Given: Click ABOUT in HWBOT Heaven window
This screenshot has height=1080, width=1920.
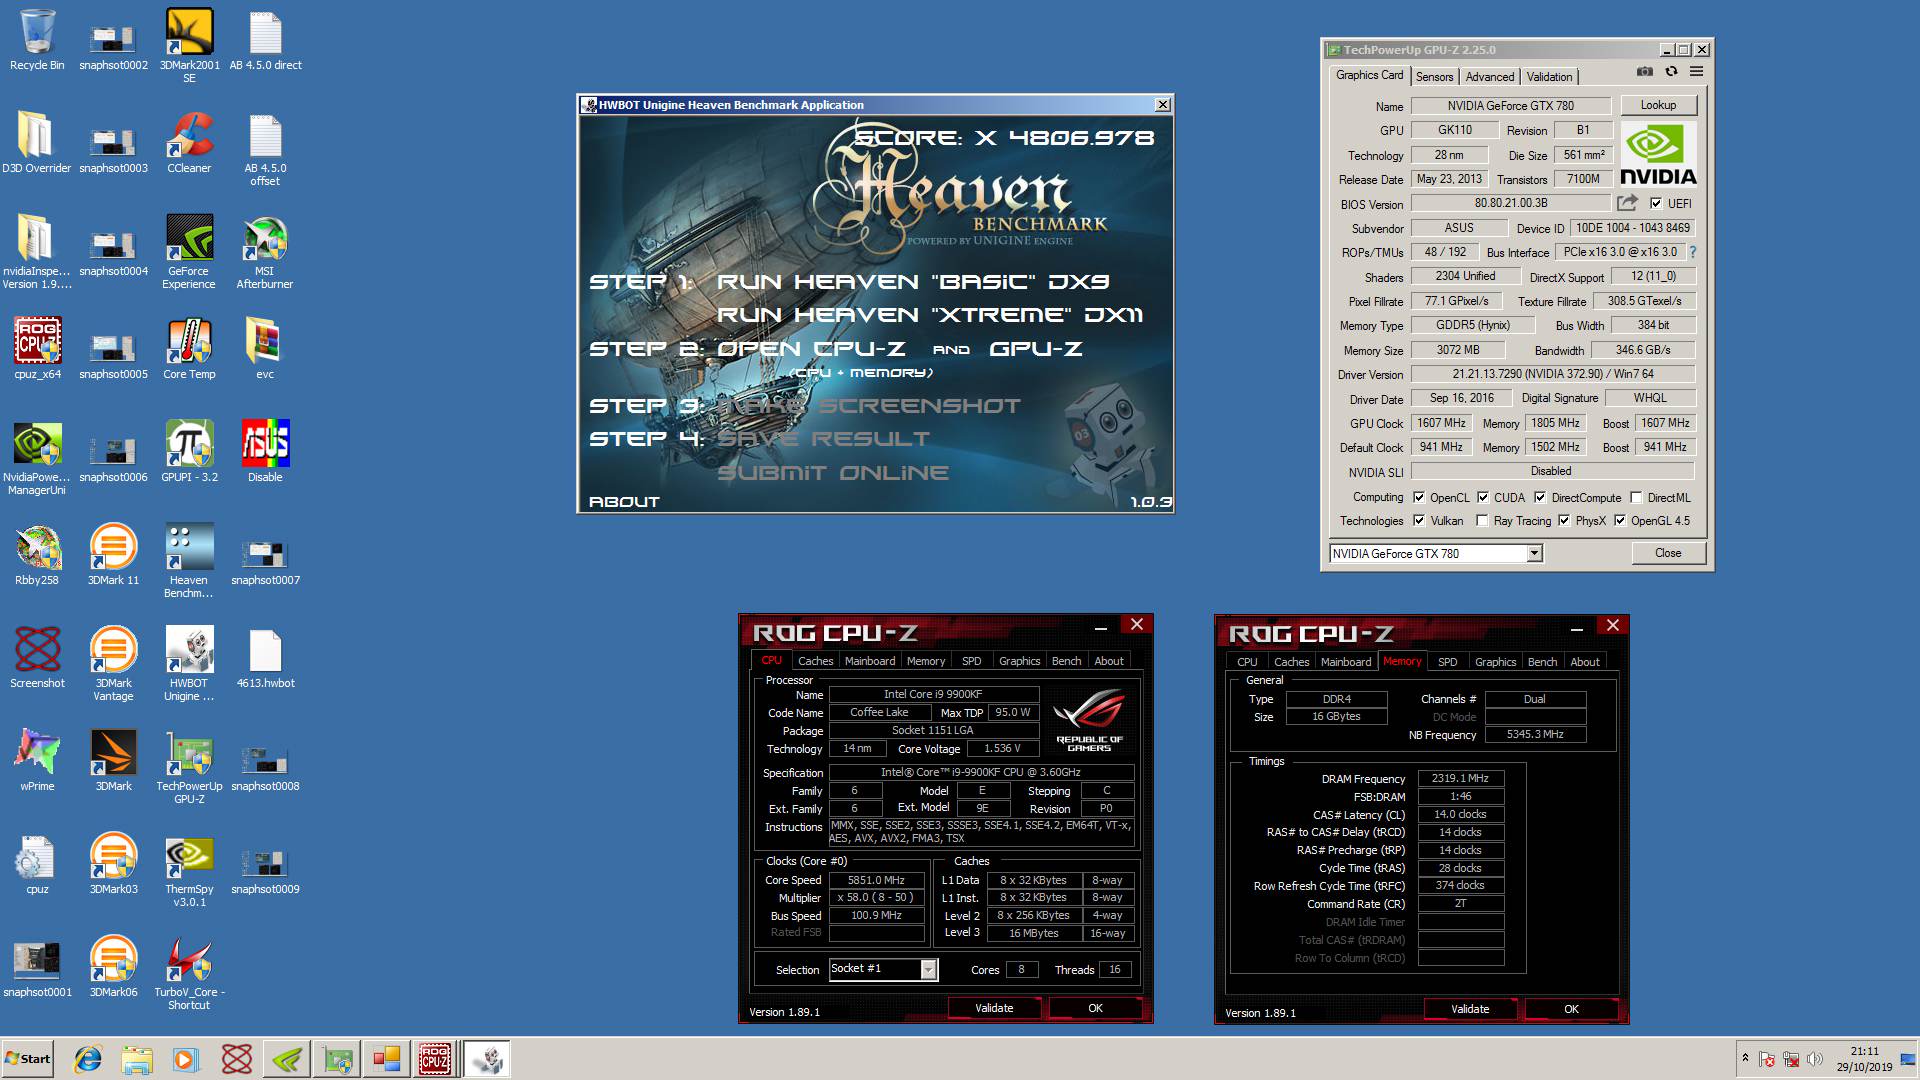Looking at the screenshot, I should click(624, 502).
